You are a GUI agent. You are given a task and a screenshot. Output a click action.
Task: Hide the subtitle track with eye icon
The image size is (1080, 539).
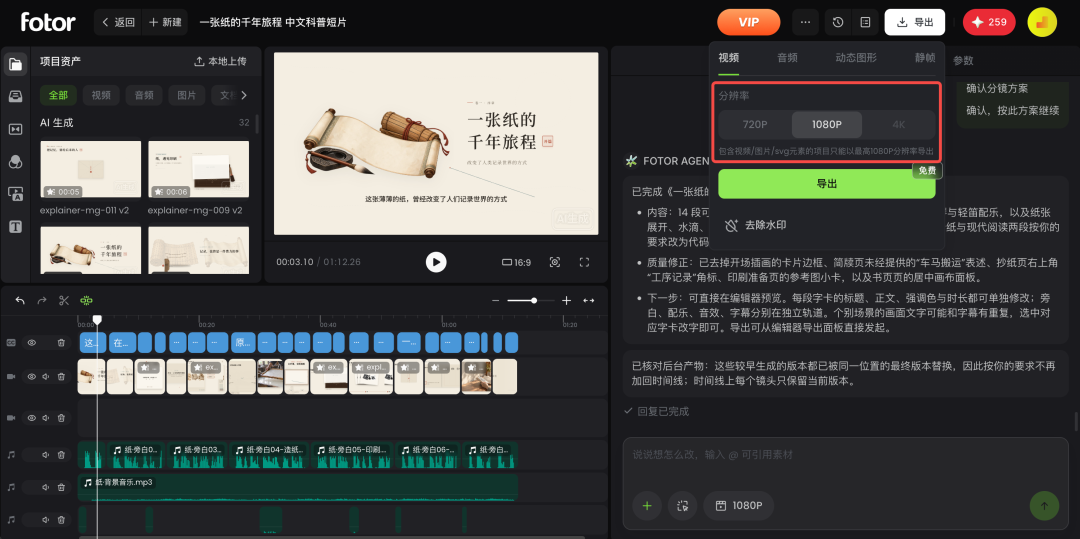[x=32, y=342]
